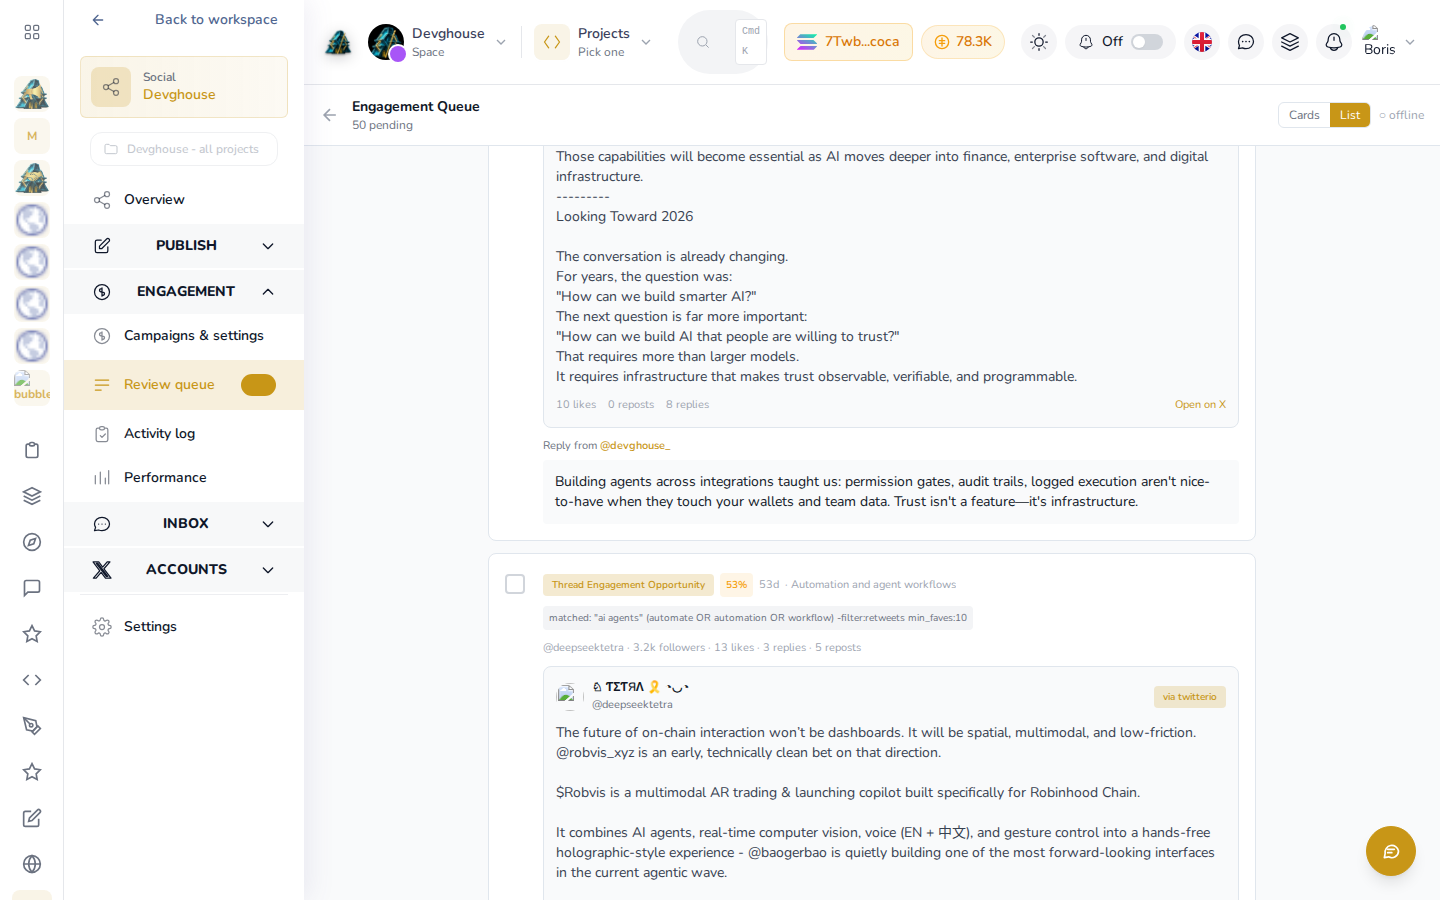Click the clipboard icon in left rail

coord(32,450)
